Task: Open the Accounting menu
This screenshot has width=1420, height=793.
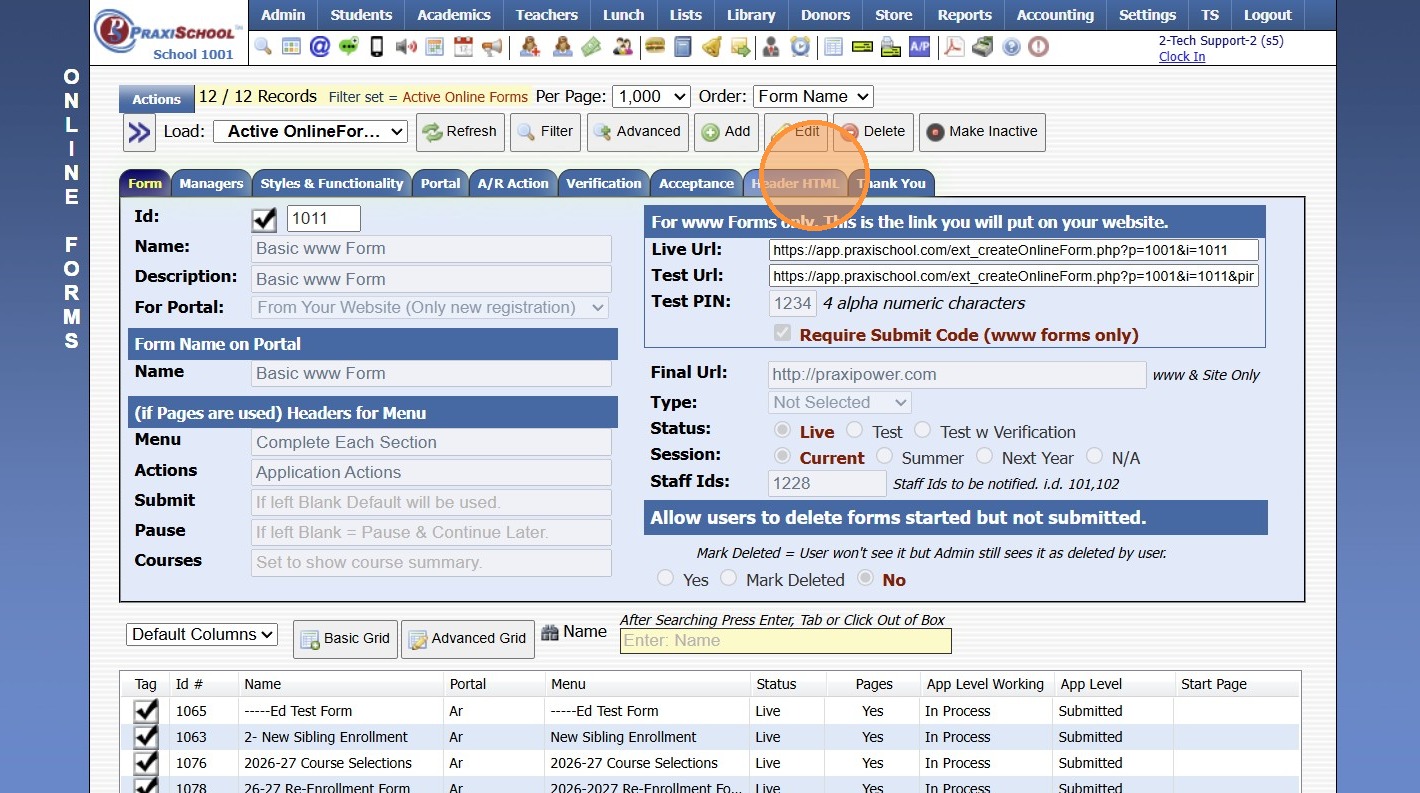Action: pyautogui.click(x=1055, y=15)
